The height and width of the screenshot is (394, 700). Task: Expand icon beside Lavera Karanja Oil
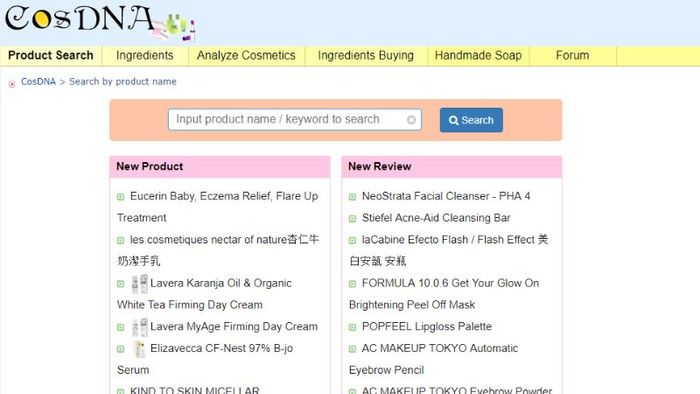pyautogui.click(x=121, y=284)
